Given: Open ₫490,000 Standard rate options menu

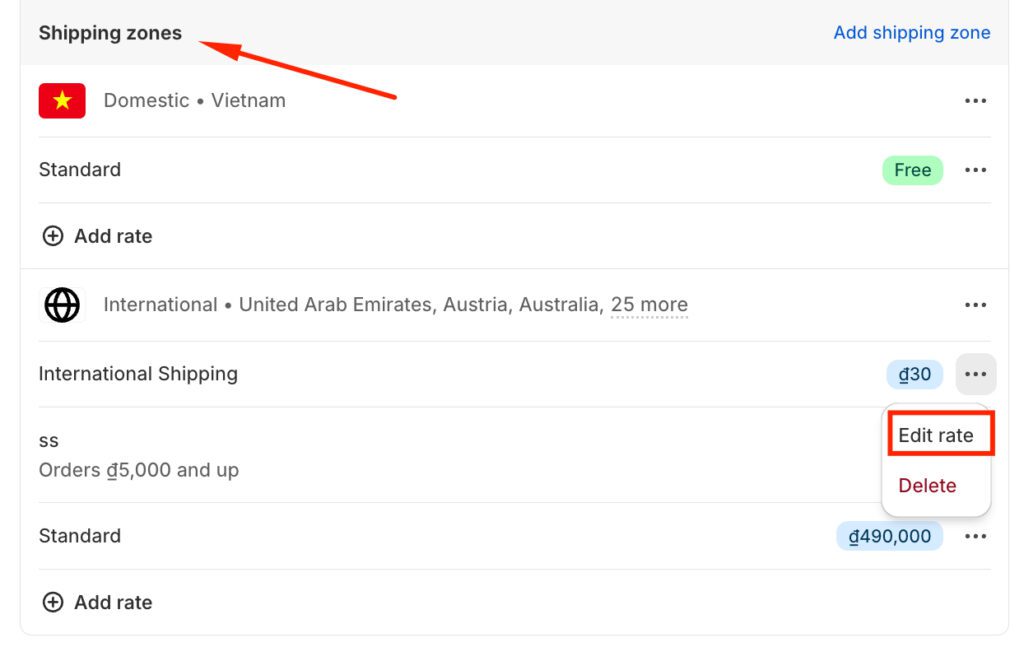Looking at the screenshot, I should 975,537.
